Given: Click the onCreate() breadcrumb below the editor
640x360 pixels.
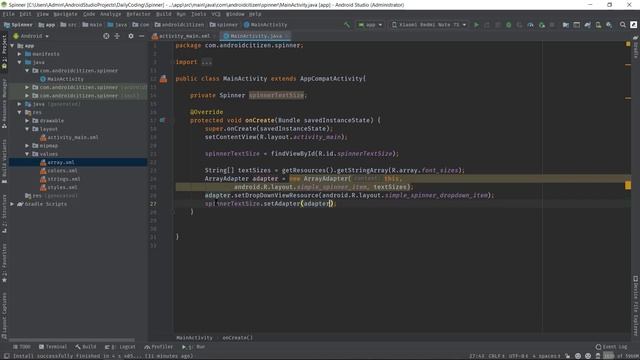Looking at the screenshot, I should pyautogui.click(x=238, y=338).
